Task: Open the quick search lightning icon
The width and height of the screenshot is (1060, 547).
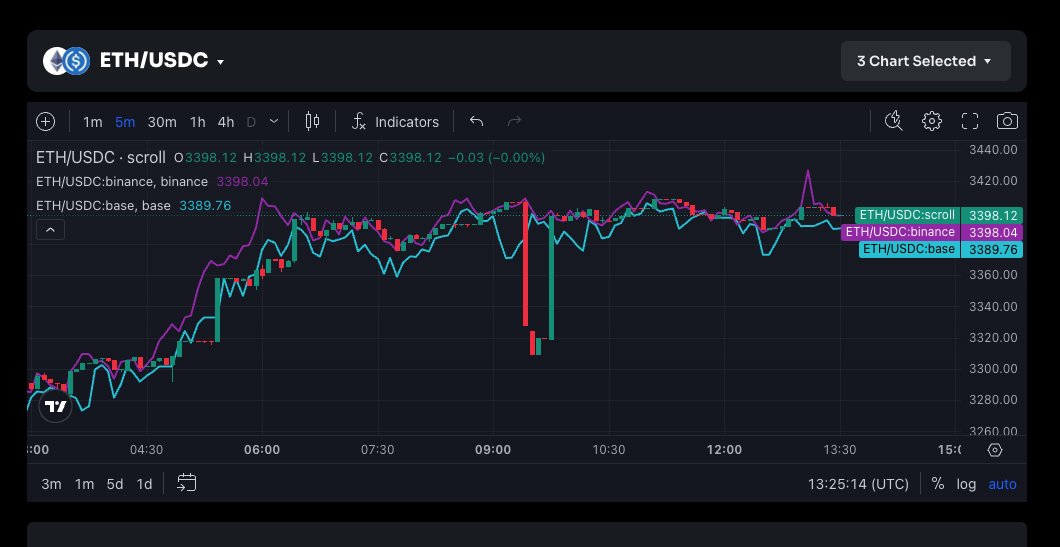Action: point(894,121)
